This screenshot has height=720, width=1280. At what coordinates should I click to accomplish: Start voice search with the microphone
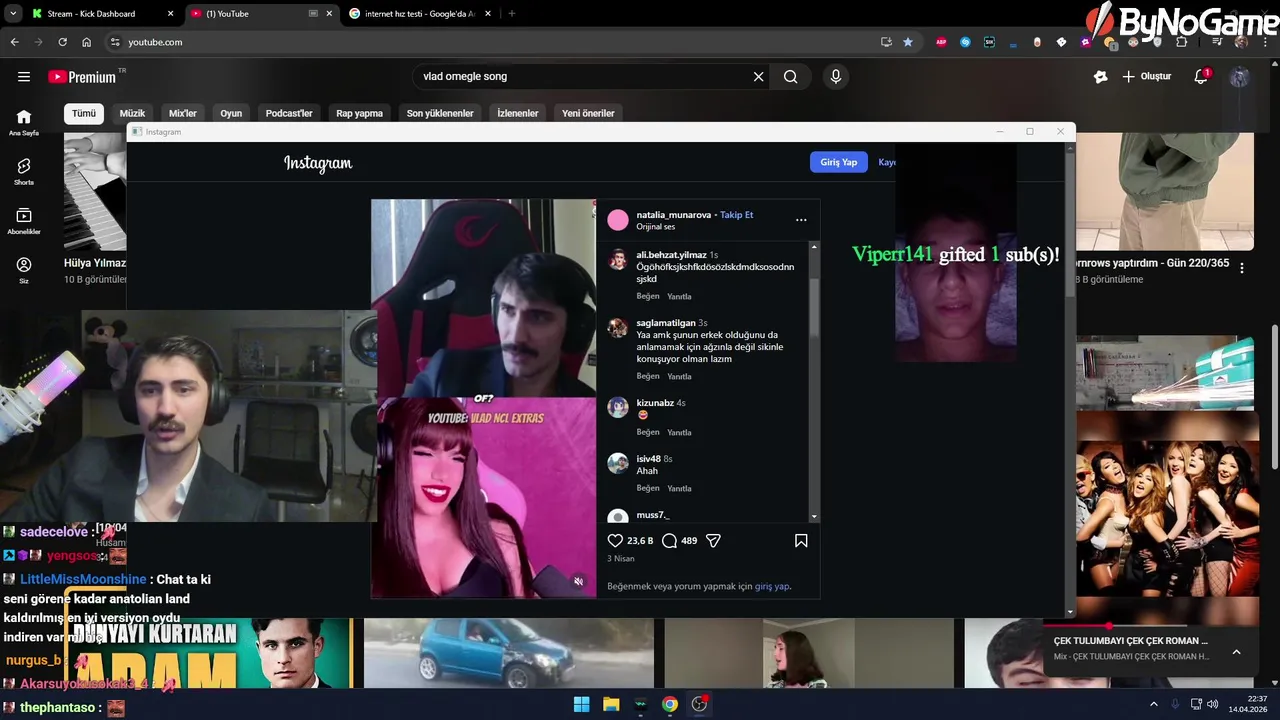(836, 77)
